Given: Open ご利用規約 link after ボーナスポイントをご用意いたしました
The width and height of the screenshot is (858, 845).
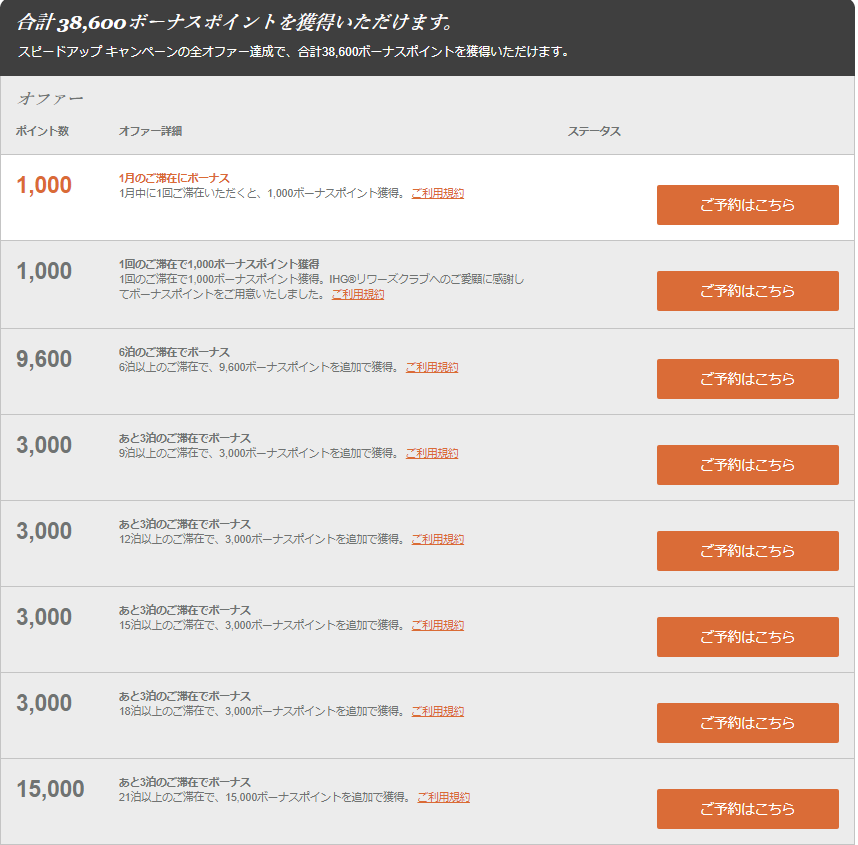Looking at the screenshot, I should point(358,294).
